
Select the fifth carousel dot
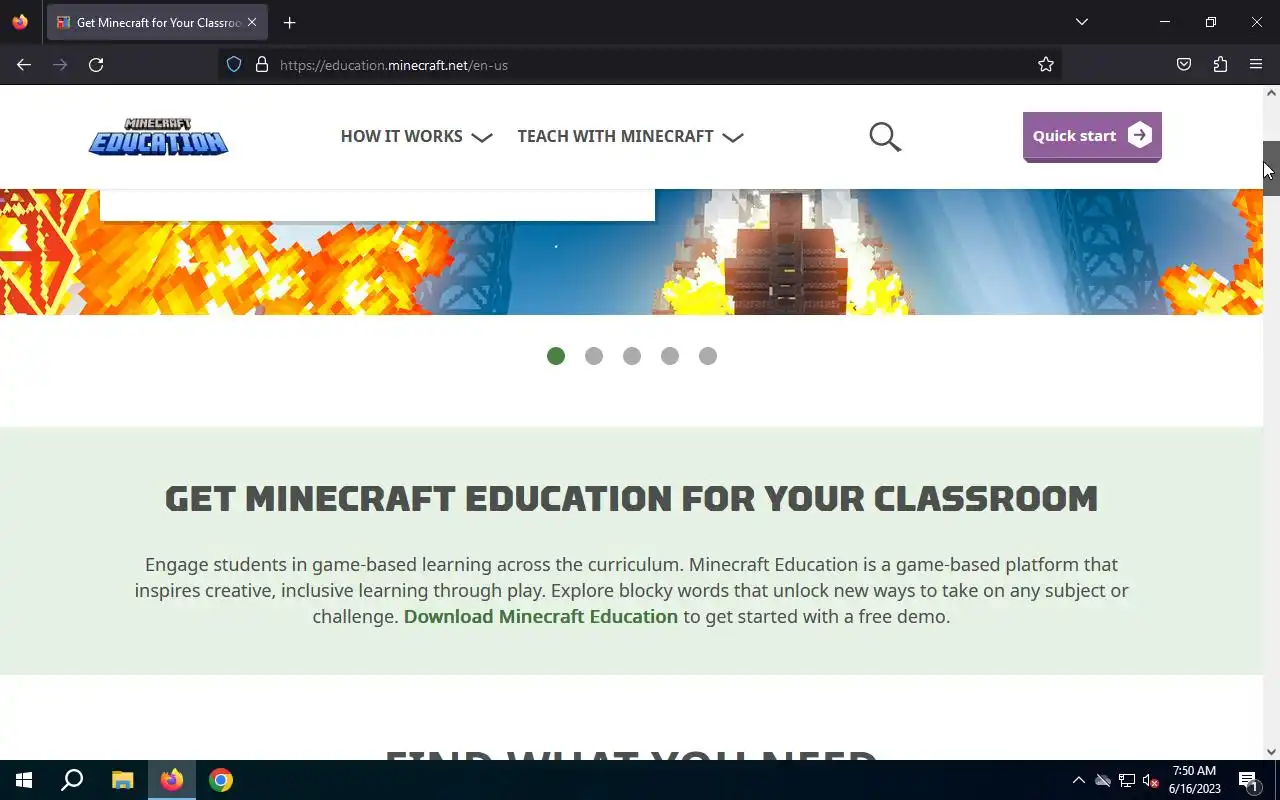[708, 356]
